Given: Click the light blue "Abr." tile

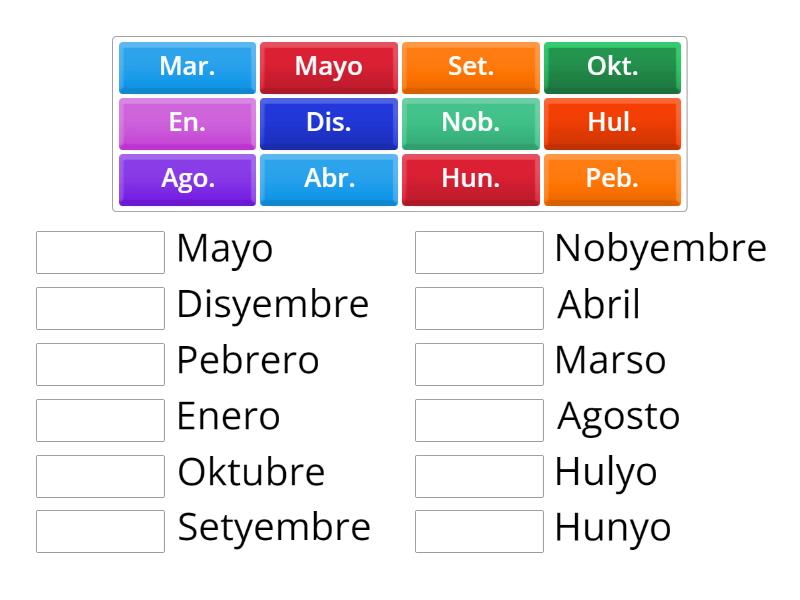Looking at the screenshot, I should (329, 179).
